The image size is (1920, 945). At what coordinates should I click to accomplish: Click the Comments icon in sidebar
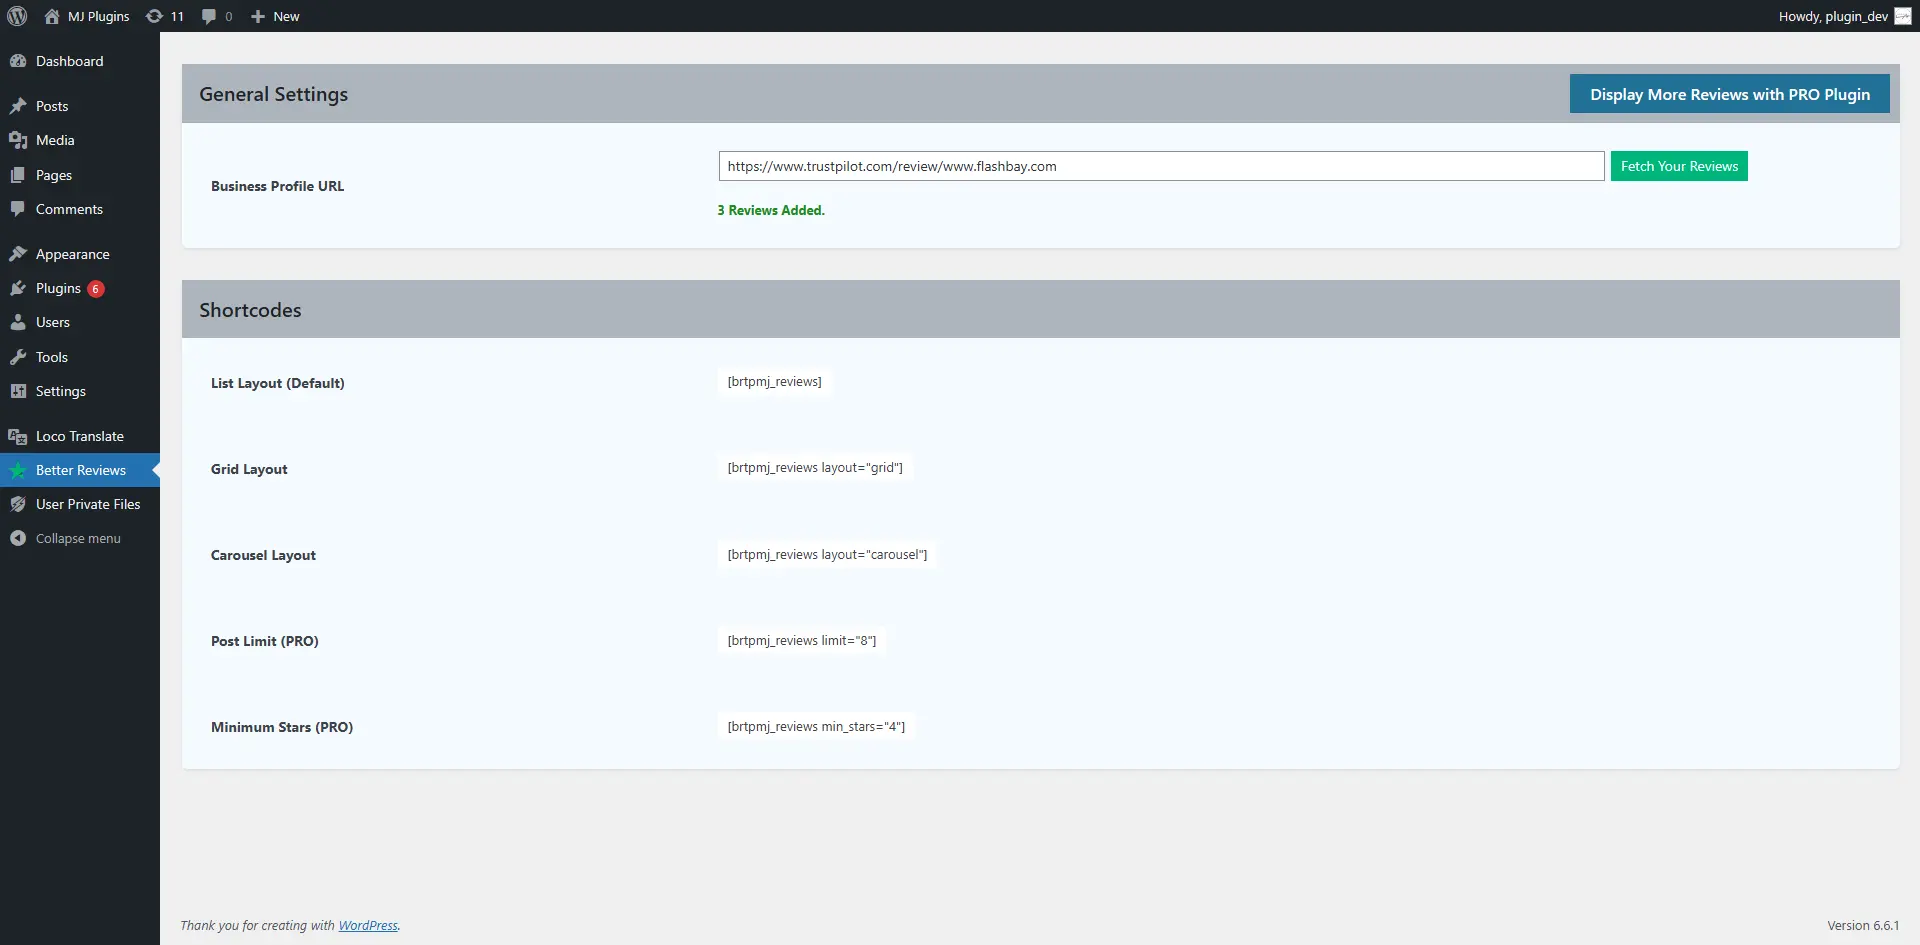click(18, 209)
